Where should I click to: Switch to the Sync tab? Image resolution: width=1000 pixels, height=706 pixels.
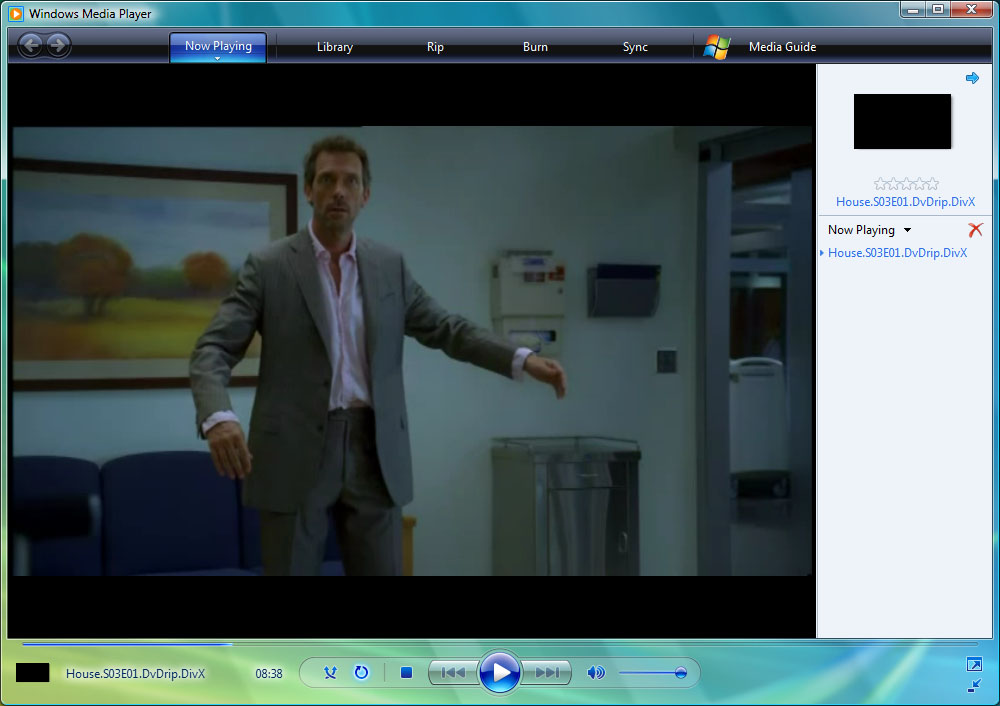point(635,47)
